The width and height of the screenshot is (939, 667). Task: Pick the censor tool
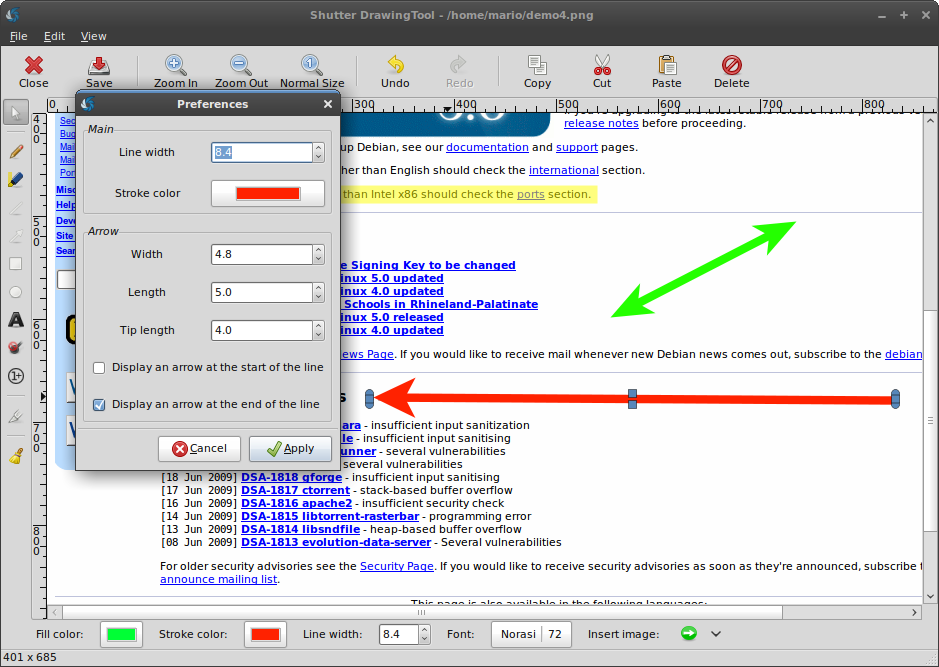16,348
